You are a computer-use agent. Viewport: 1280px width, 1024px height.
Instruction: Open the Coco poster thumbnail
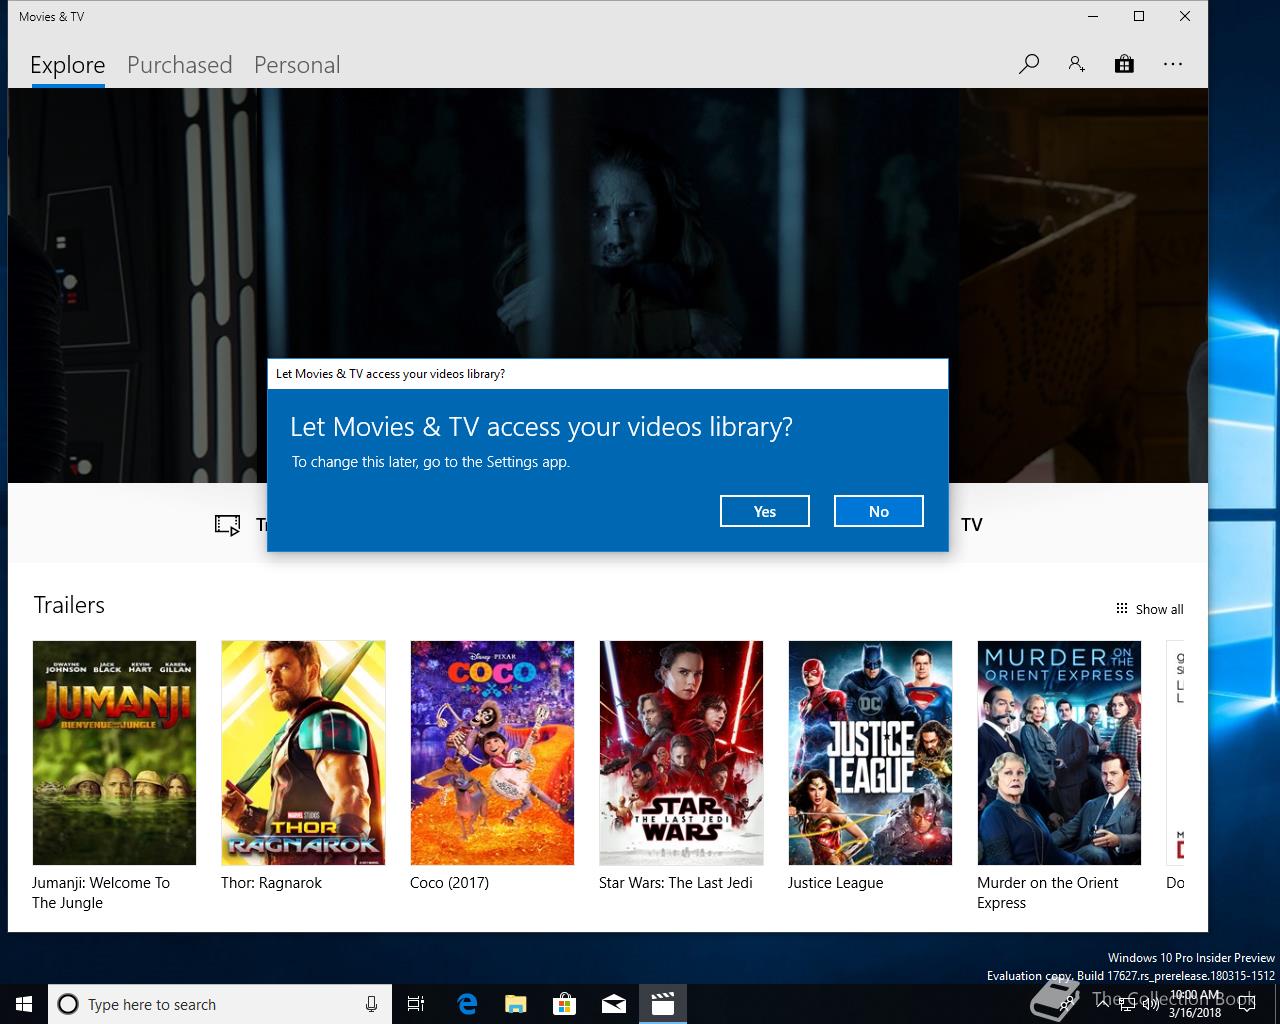click(x=492, y=753)
